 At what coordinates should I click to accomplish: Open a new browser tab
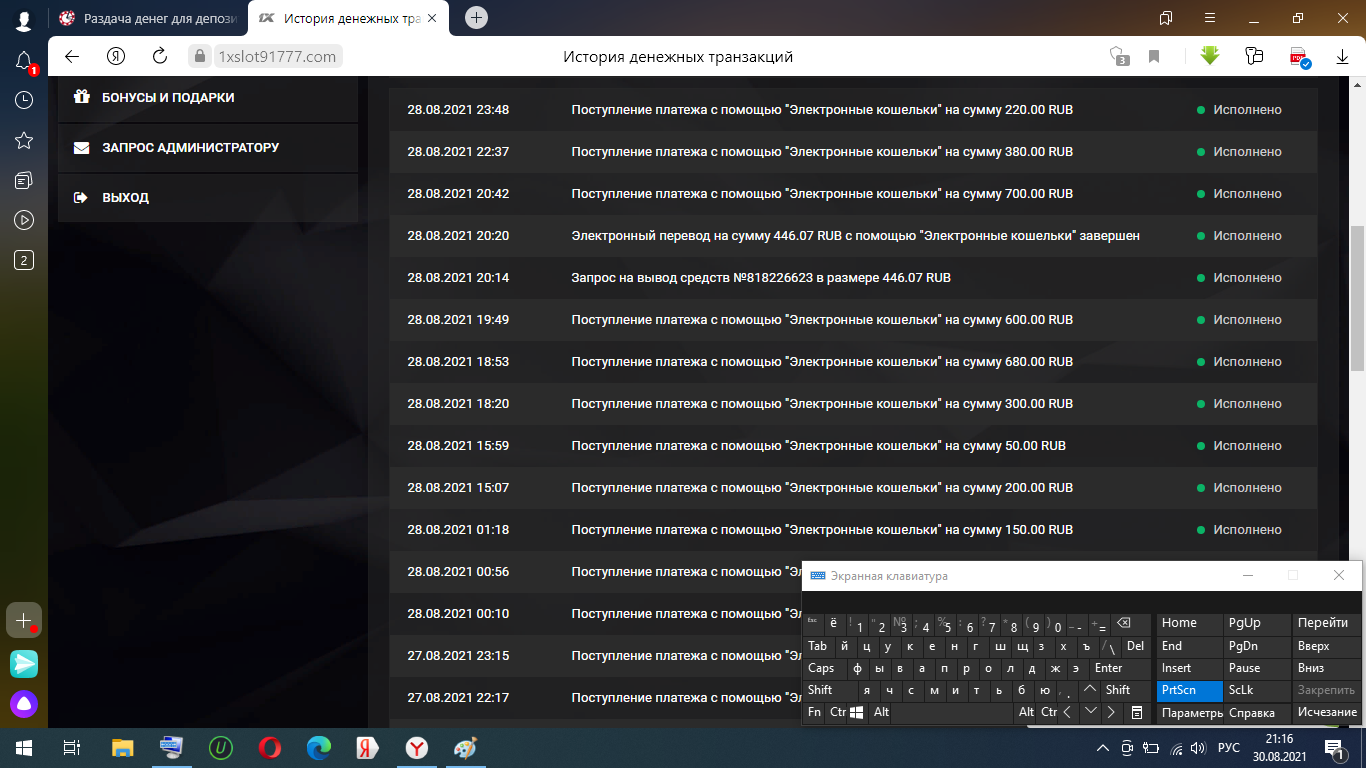(477, 17)
